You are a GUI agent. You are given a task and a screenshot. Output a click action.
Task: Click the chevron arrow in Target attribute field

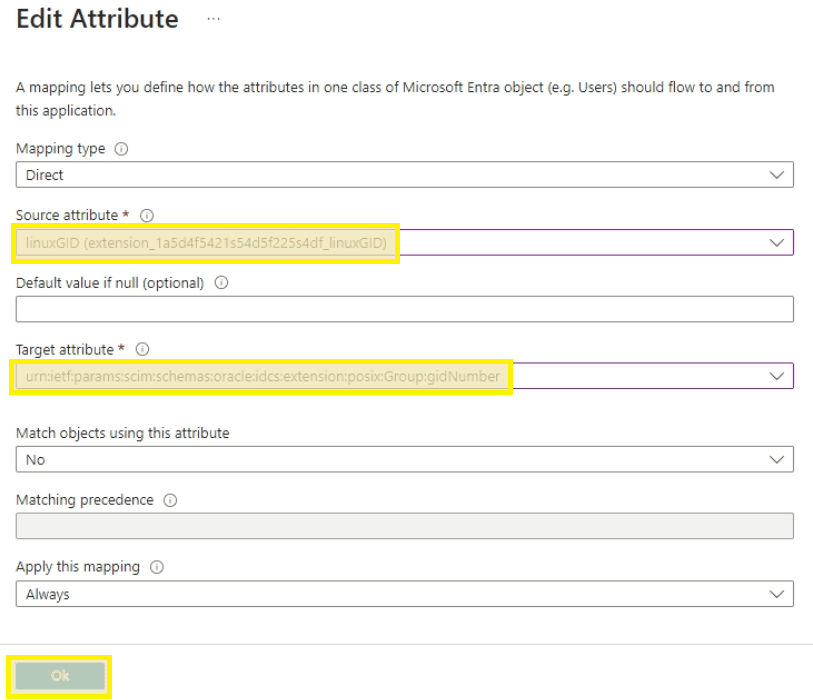[x=776, y=376]
